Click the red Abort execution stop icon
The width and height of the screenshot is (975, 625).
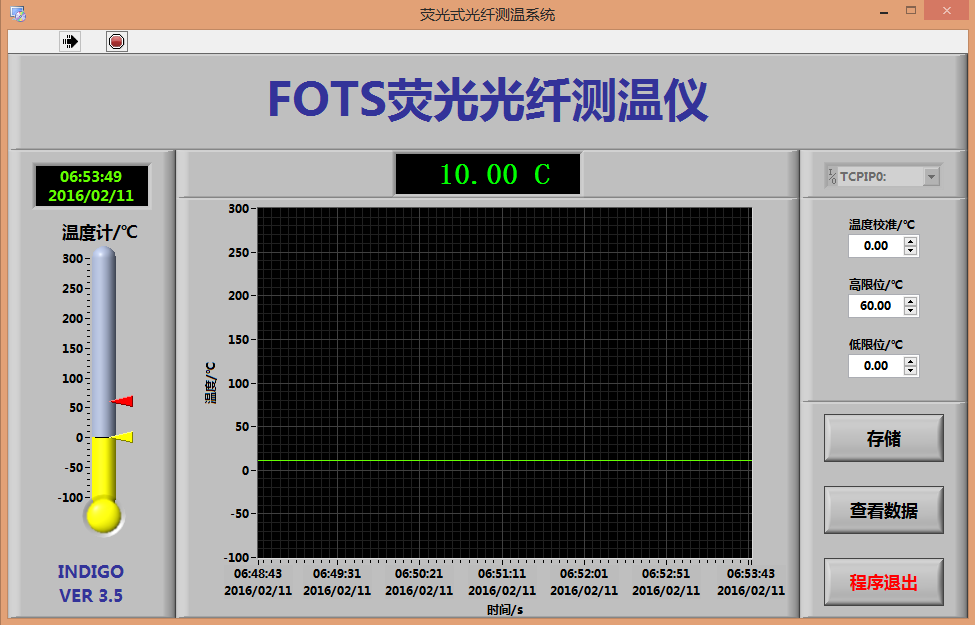117,42
